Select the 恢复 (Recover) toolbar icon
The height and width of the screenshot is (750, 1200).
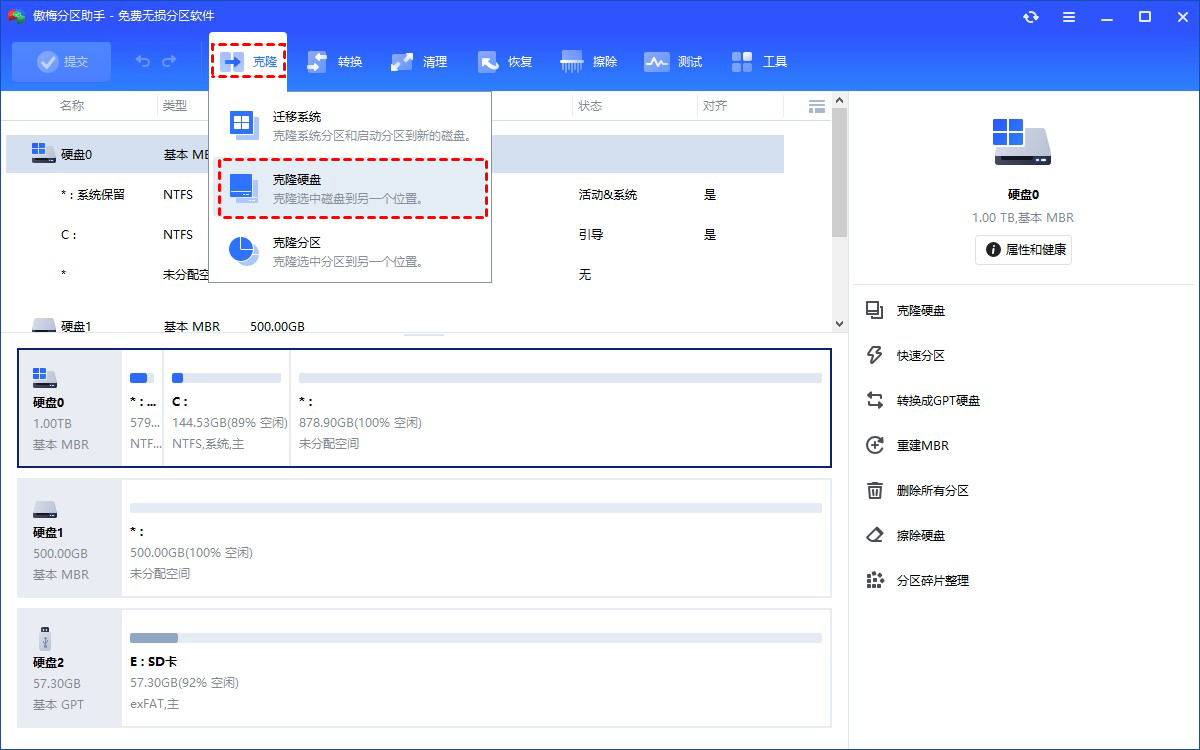pos(504,61)
